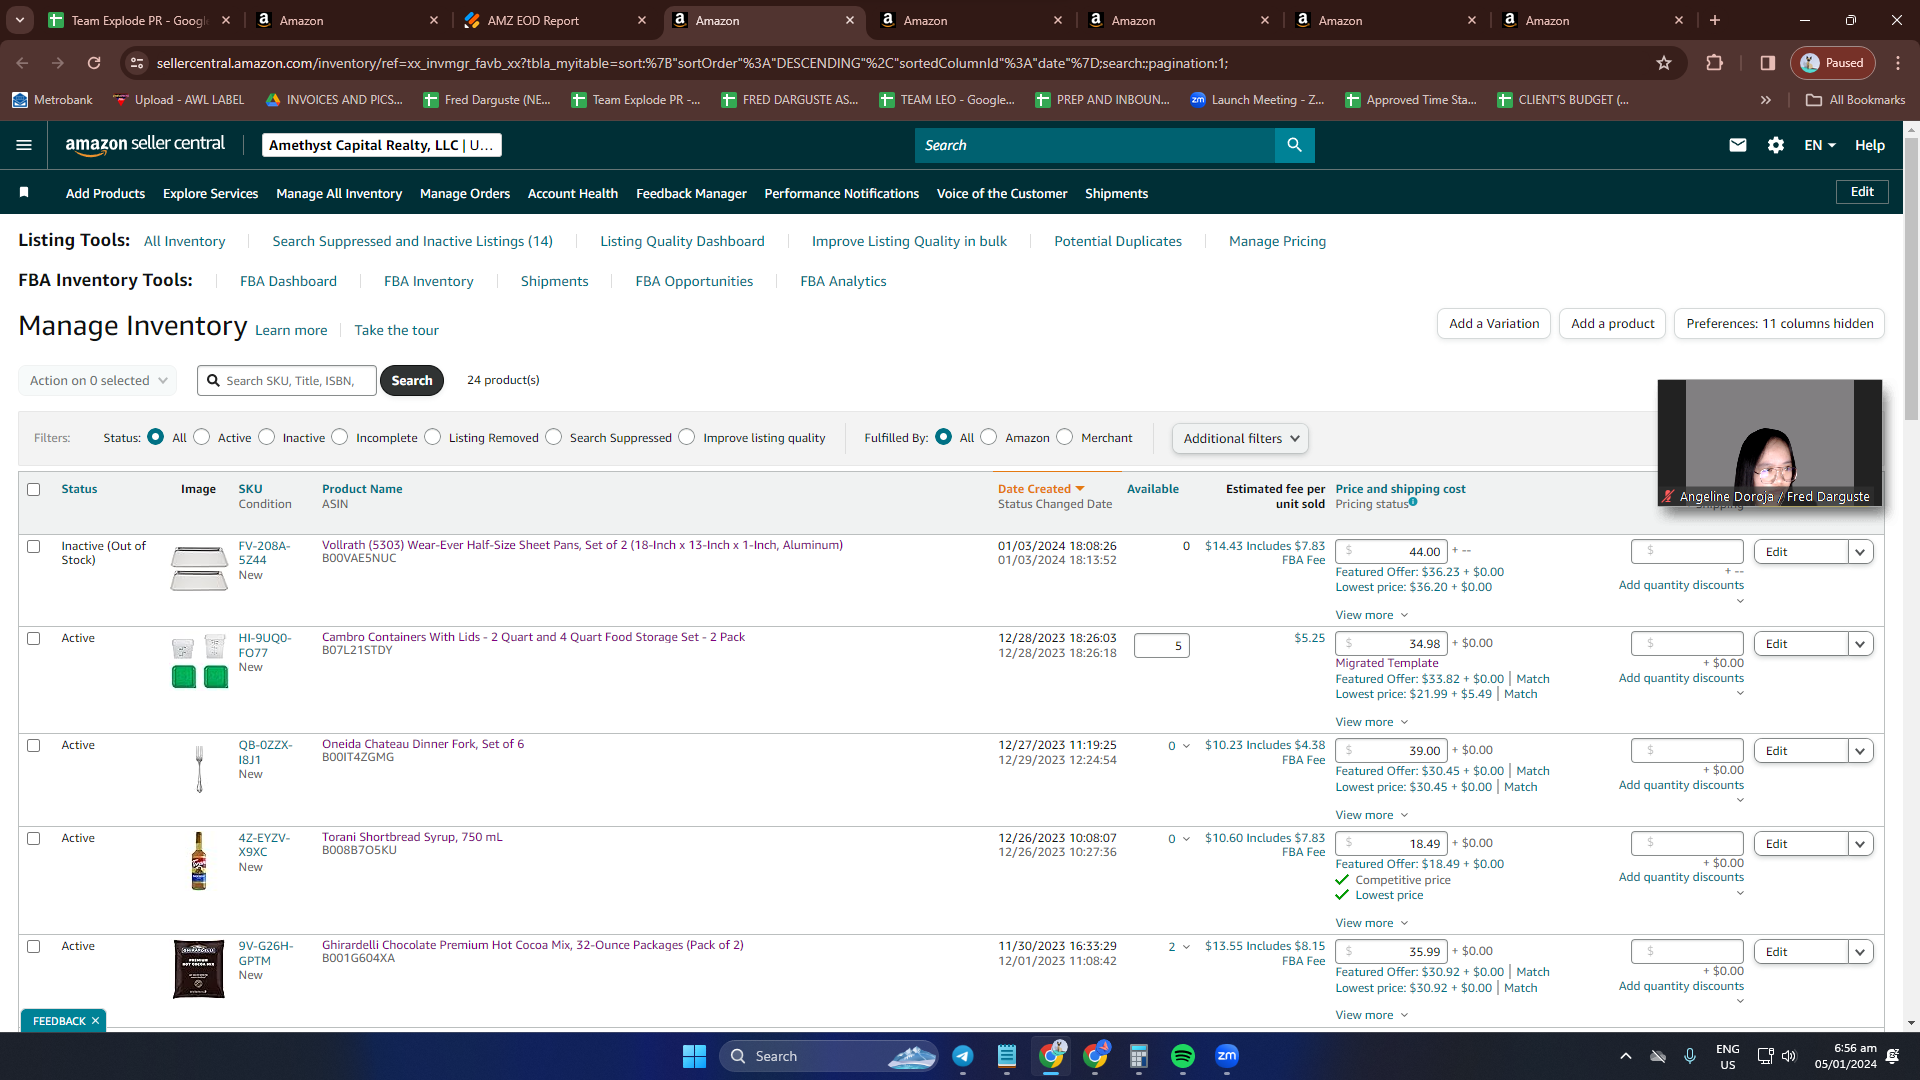This screenshot has height=1080, width=1920.
Task: Go back to previous page
Action: (22, 63)
